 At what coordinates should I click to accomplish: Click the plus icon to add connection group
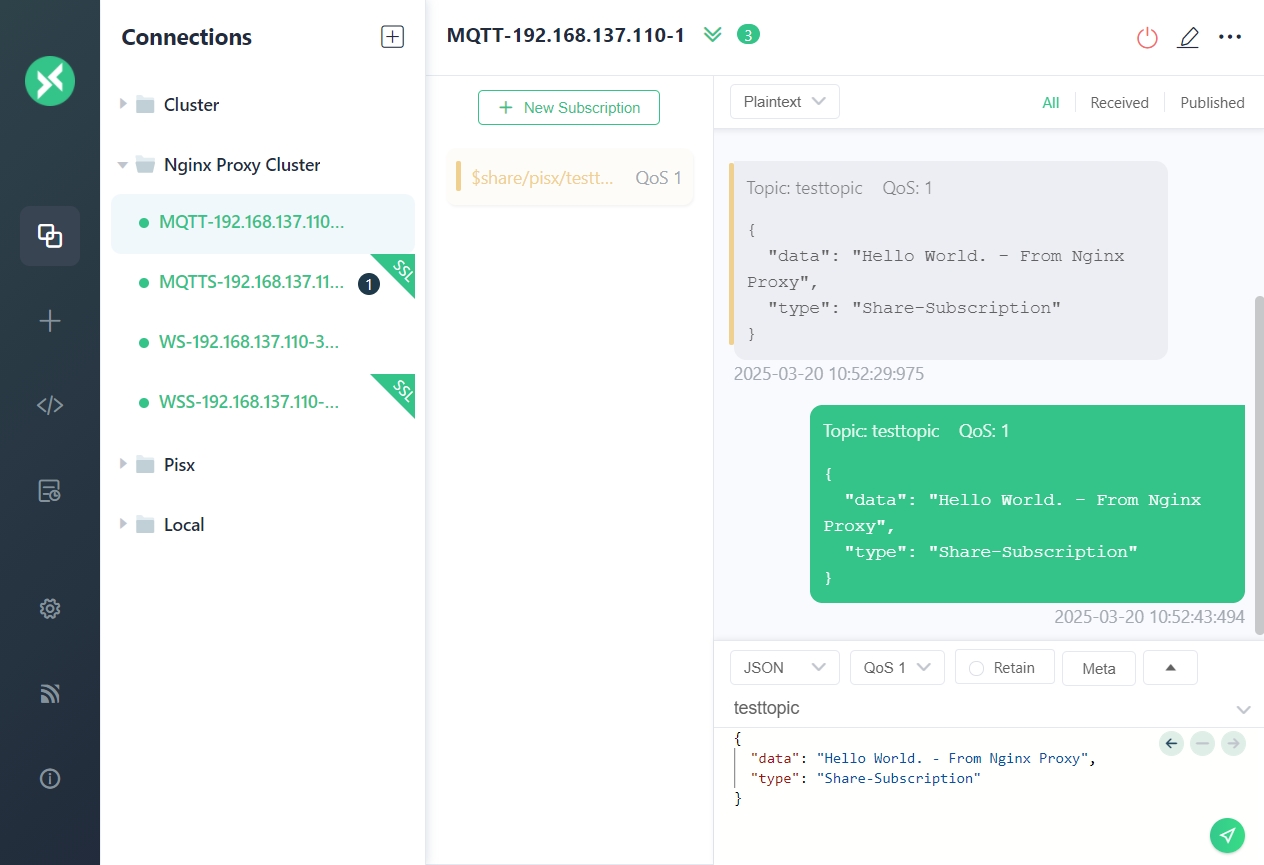(x=392, y=37)
